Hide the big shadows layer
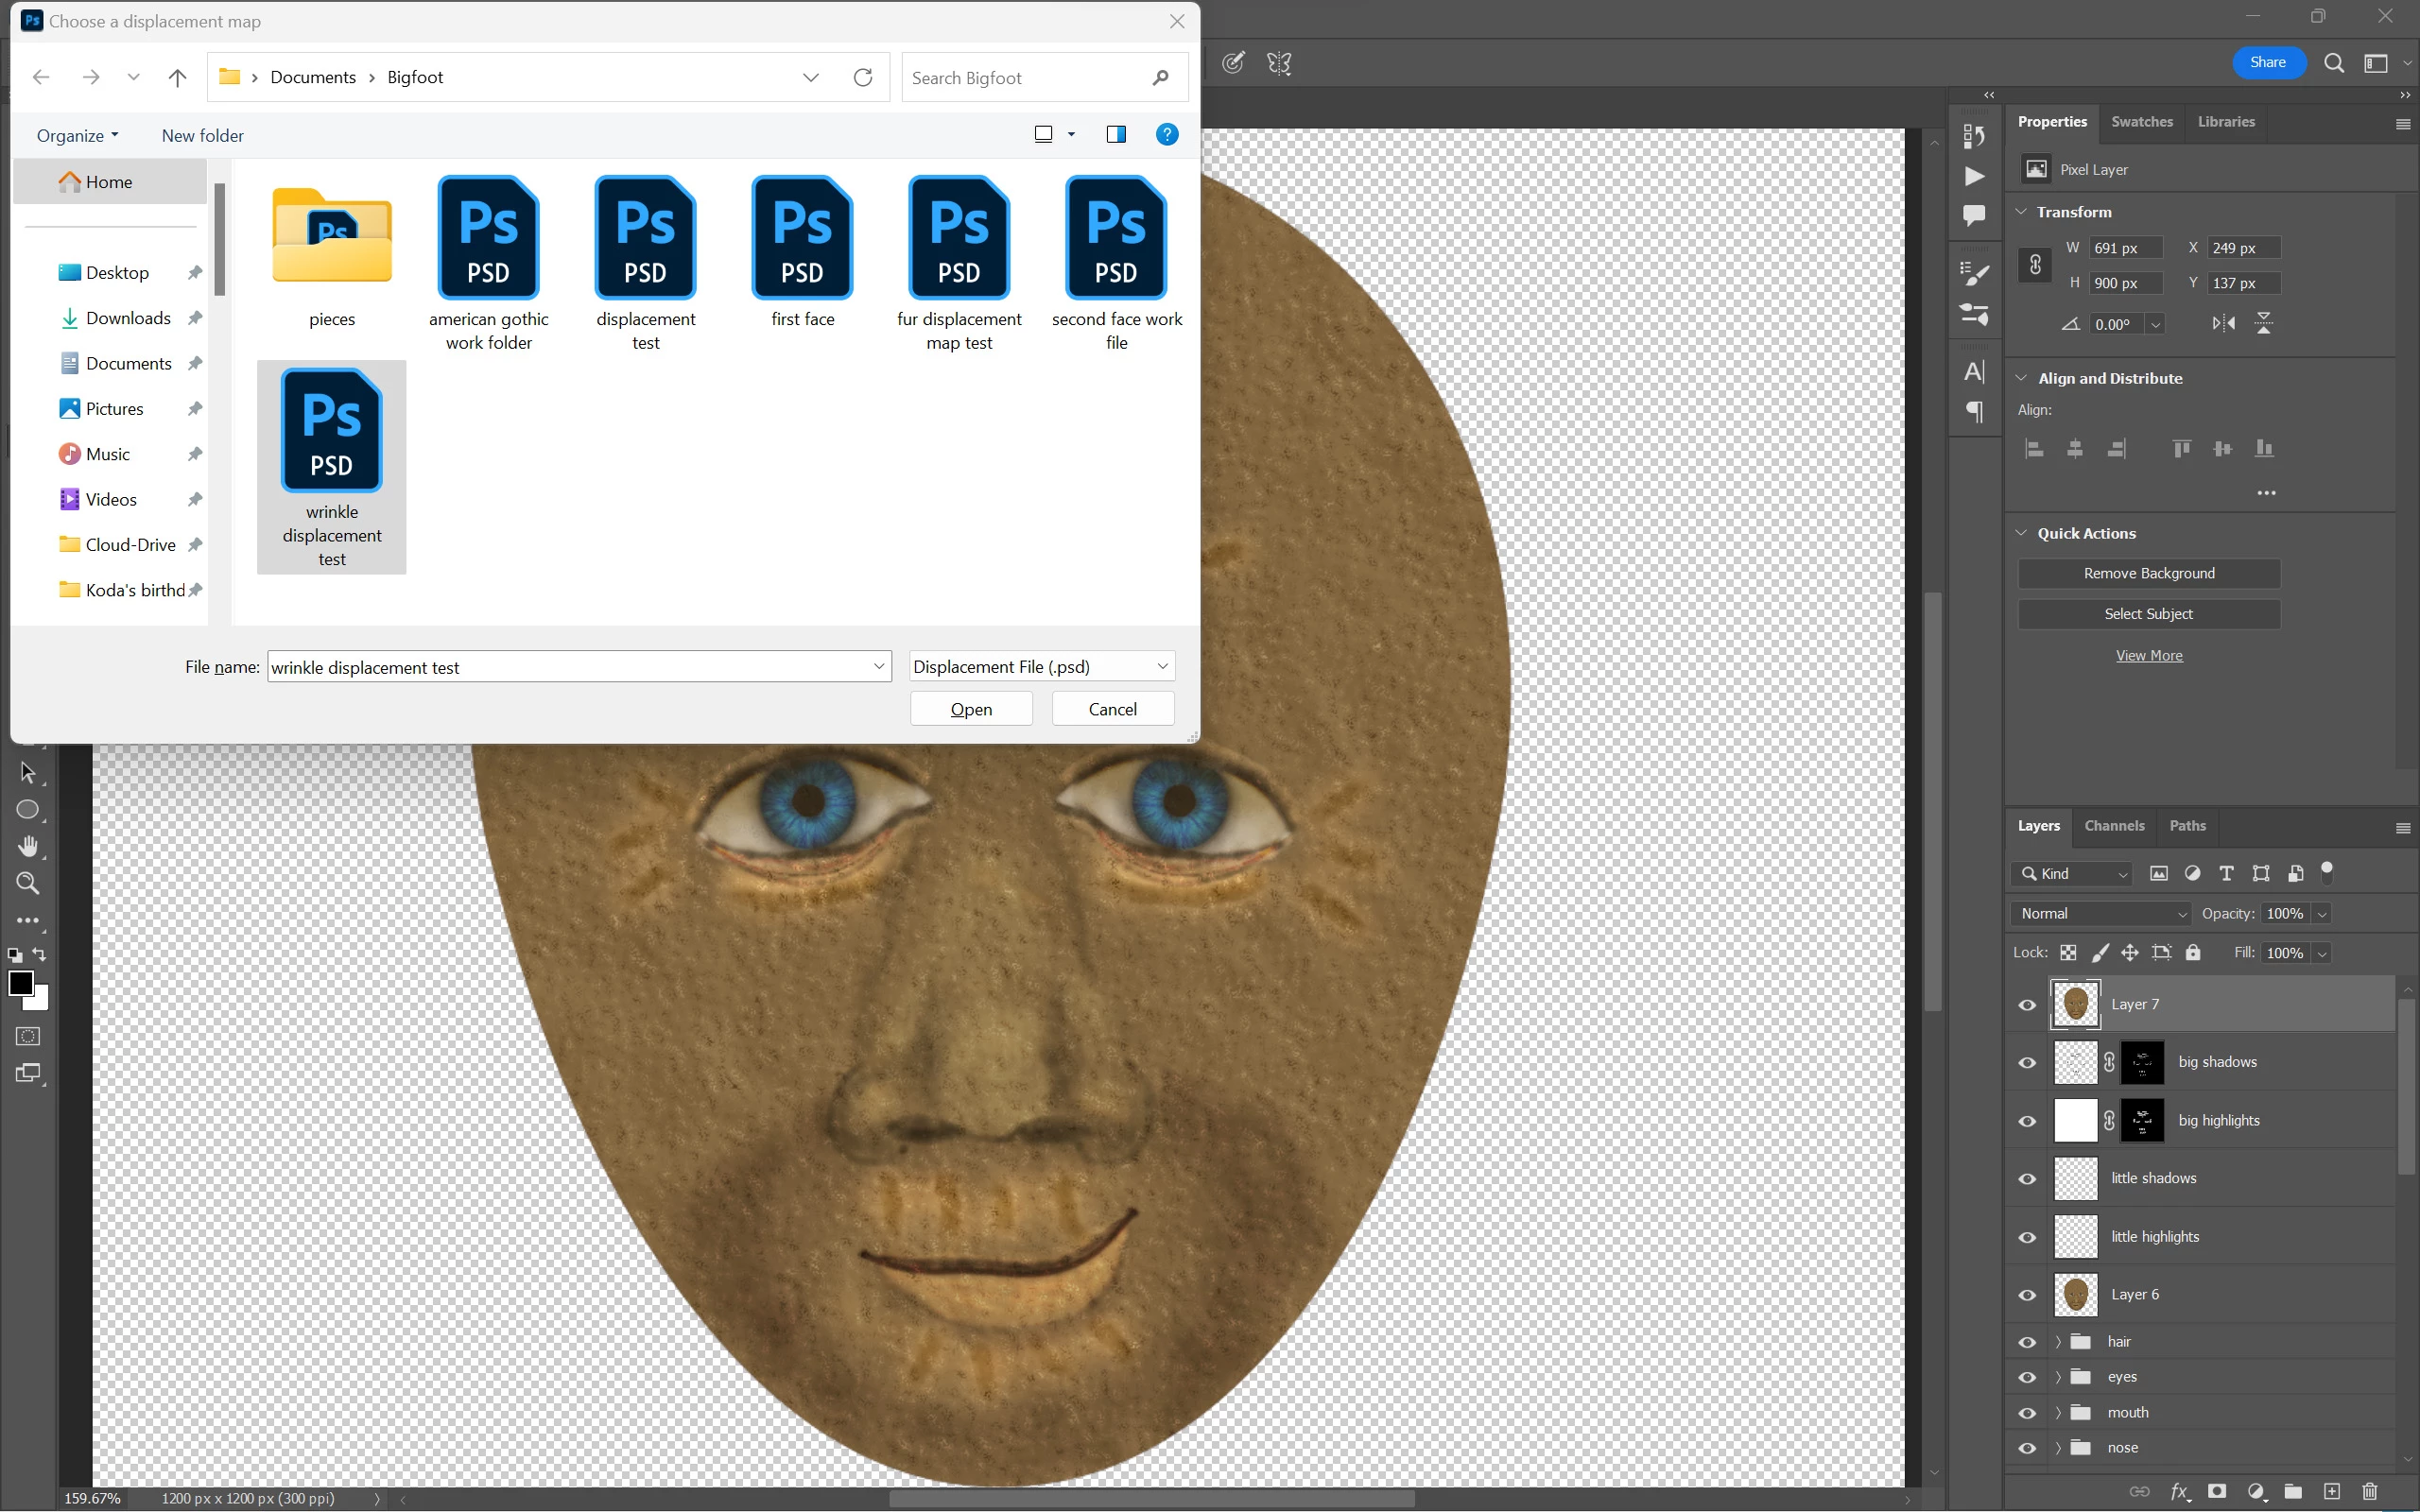The width and height of the screenshot is (2420, 1512). point(2027,1063)
